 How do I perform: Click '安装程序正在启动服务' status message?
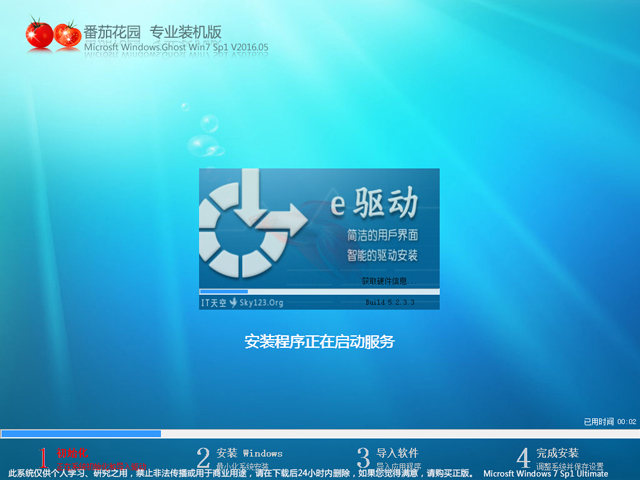click(x=320, y=342)
